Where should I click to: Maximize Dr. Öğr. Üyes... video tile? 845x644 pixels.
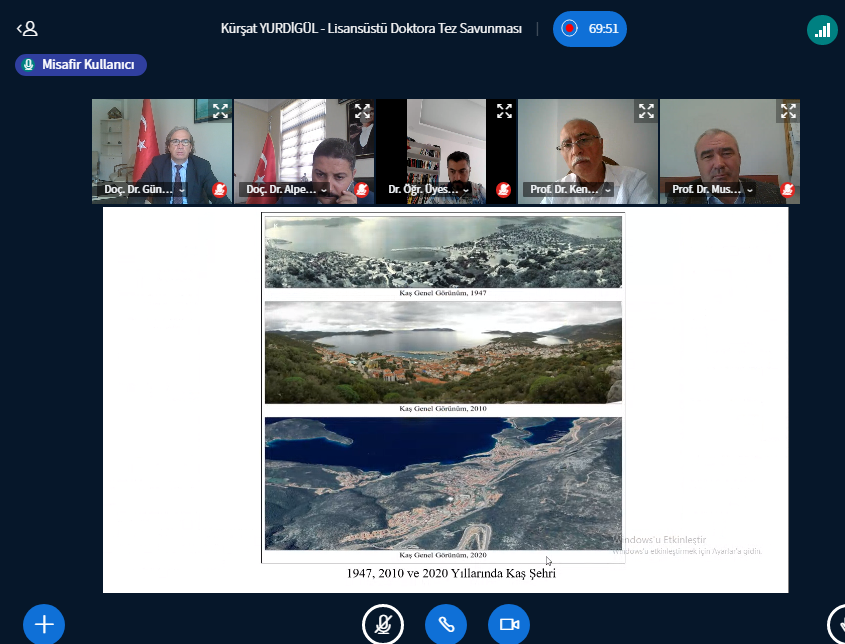[x=504, y=111]
